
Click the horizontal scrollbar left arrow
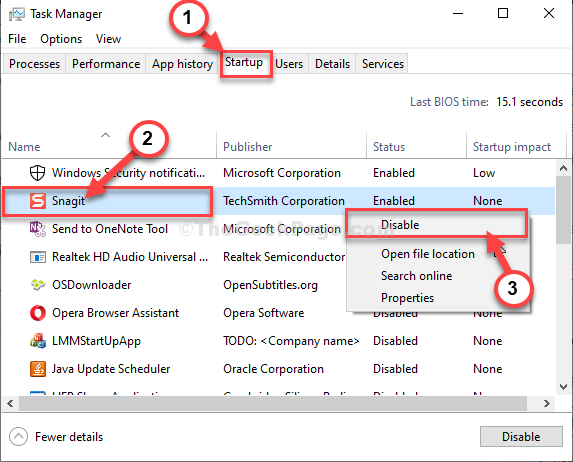pyautogui.click(x=10, y=404)
